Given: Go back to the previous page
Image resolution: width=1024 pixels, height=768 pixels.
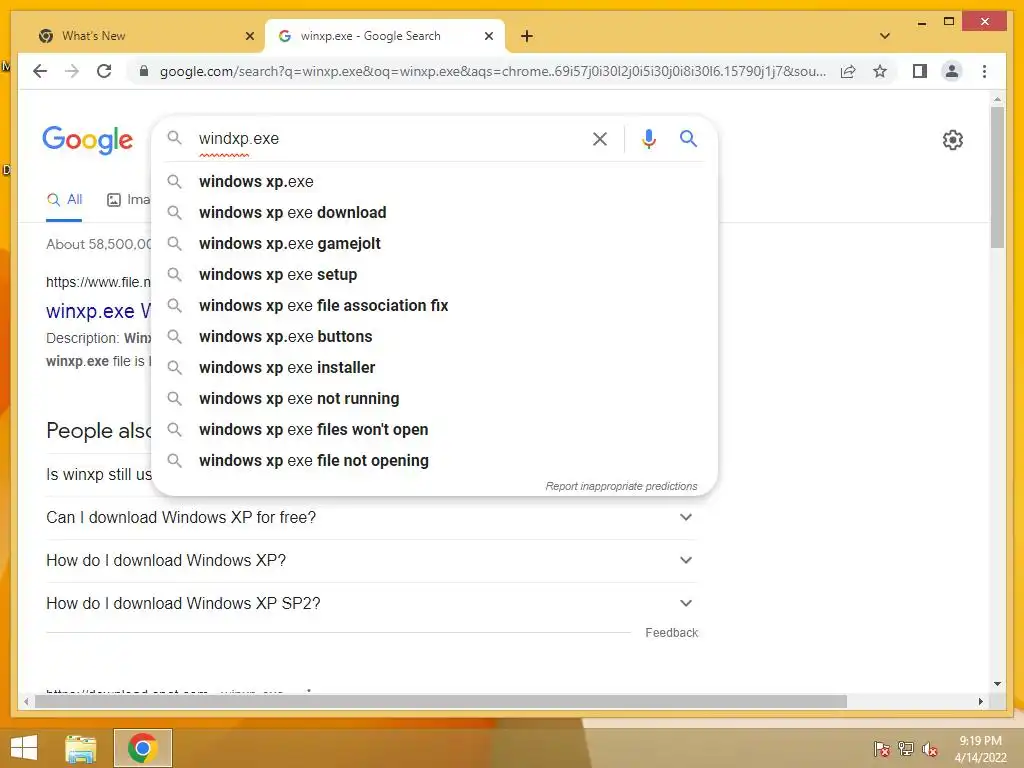Looking at the screenshot, I should click(40, 71).
